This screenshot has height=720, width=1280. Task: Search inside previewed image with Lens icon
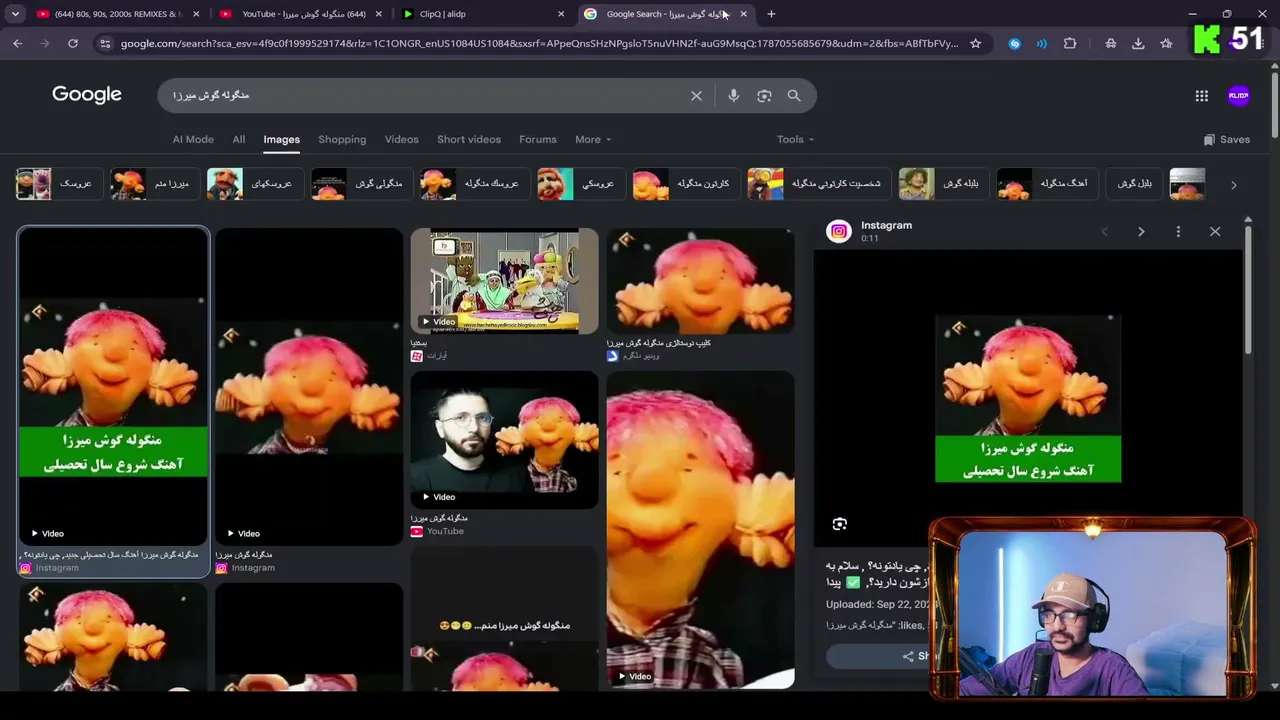pyautogui.click(x=840, y=524)
